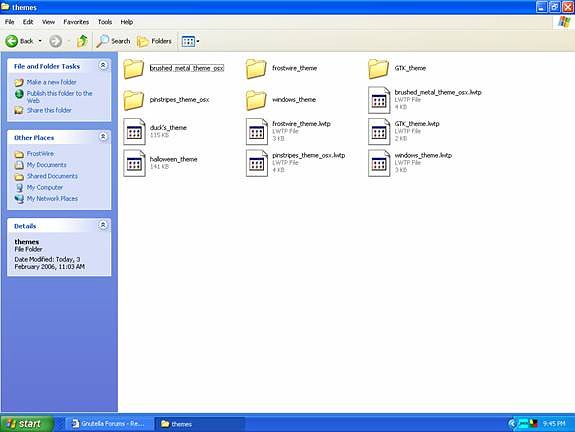The image size is (575, 432).
Task: Go to My Computer
Action: 44,187
